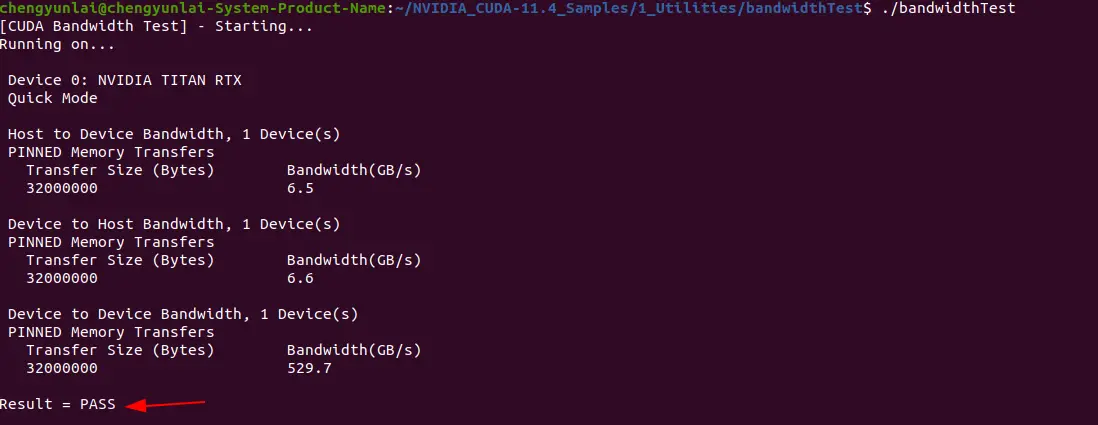Click the 6.6 bandwidth value
The width and height of the screenshot is (1098, 425).
[300, 278]
